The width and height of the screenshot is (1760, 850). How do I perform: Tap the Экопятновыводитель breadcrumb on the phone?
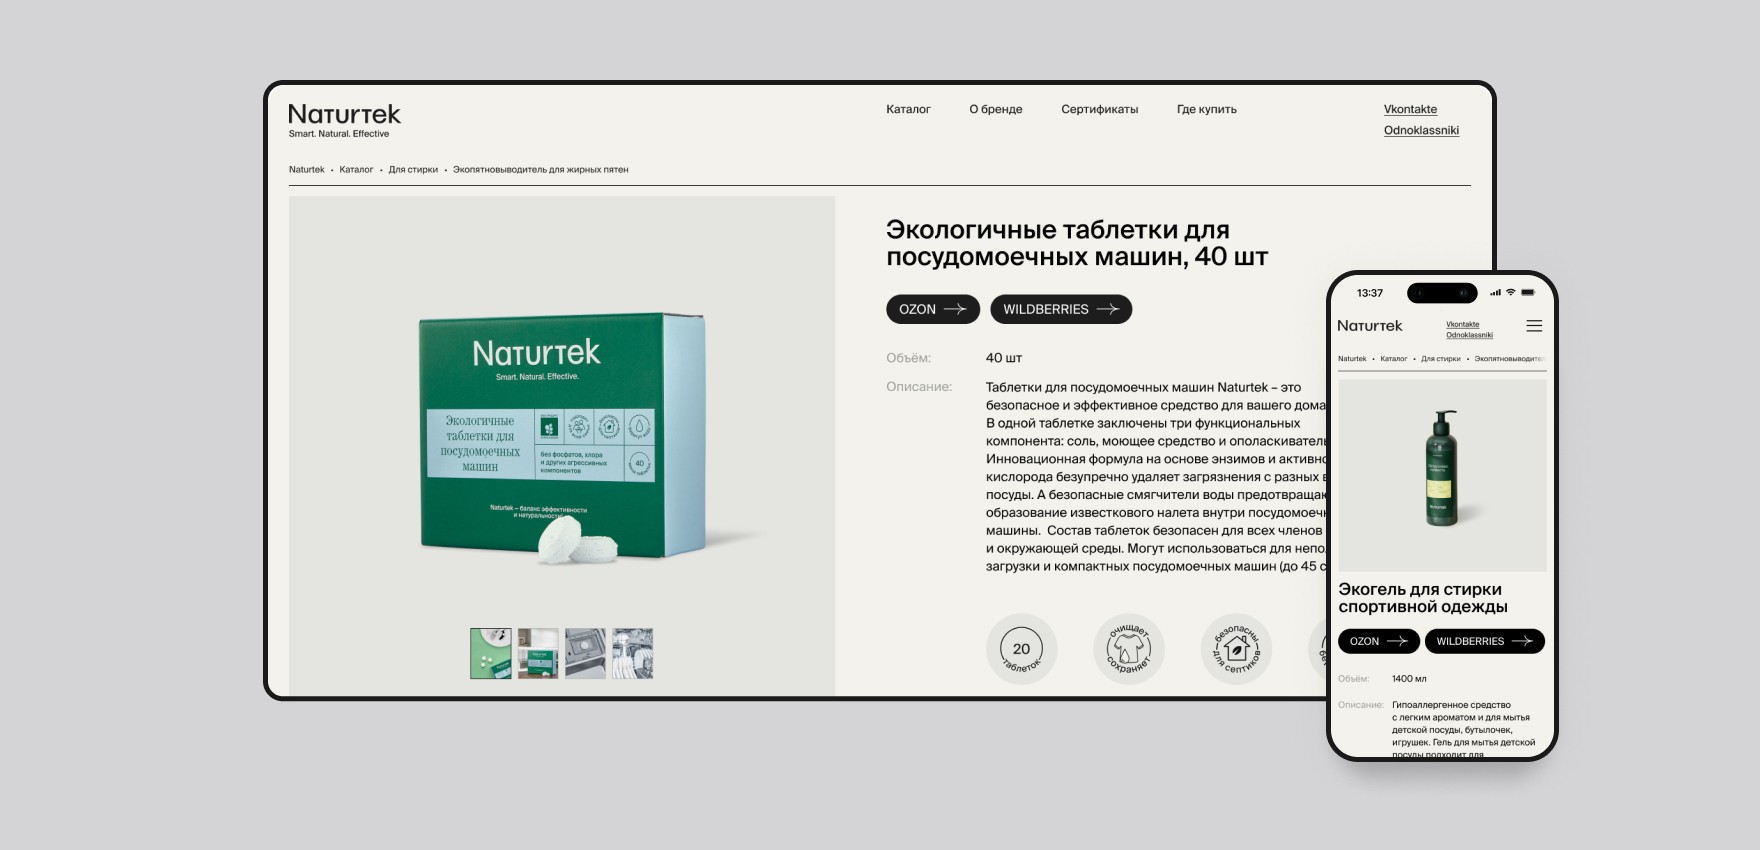1510,359
